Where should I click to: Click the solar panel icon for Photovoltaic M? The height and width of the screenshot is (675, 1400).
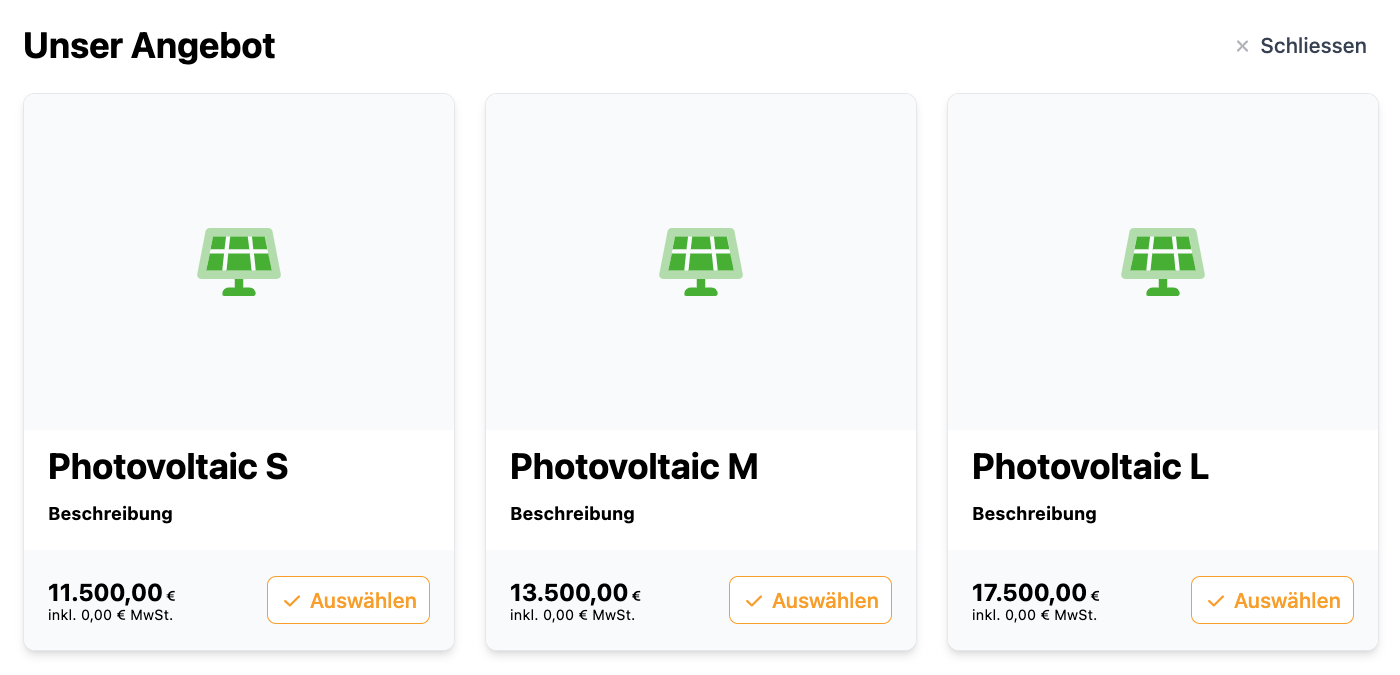click(x=701, y=262)
